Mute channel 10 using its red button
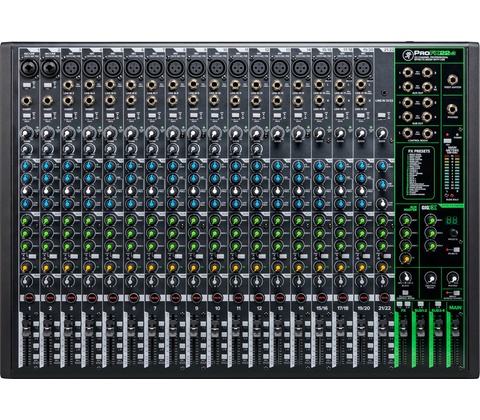This screenshot has height=420, width=480. click(x=217, y=297)
